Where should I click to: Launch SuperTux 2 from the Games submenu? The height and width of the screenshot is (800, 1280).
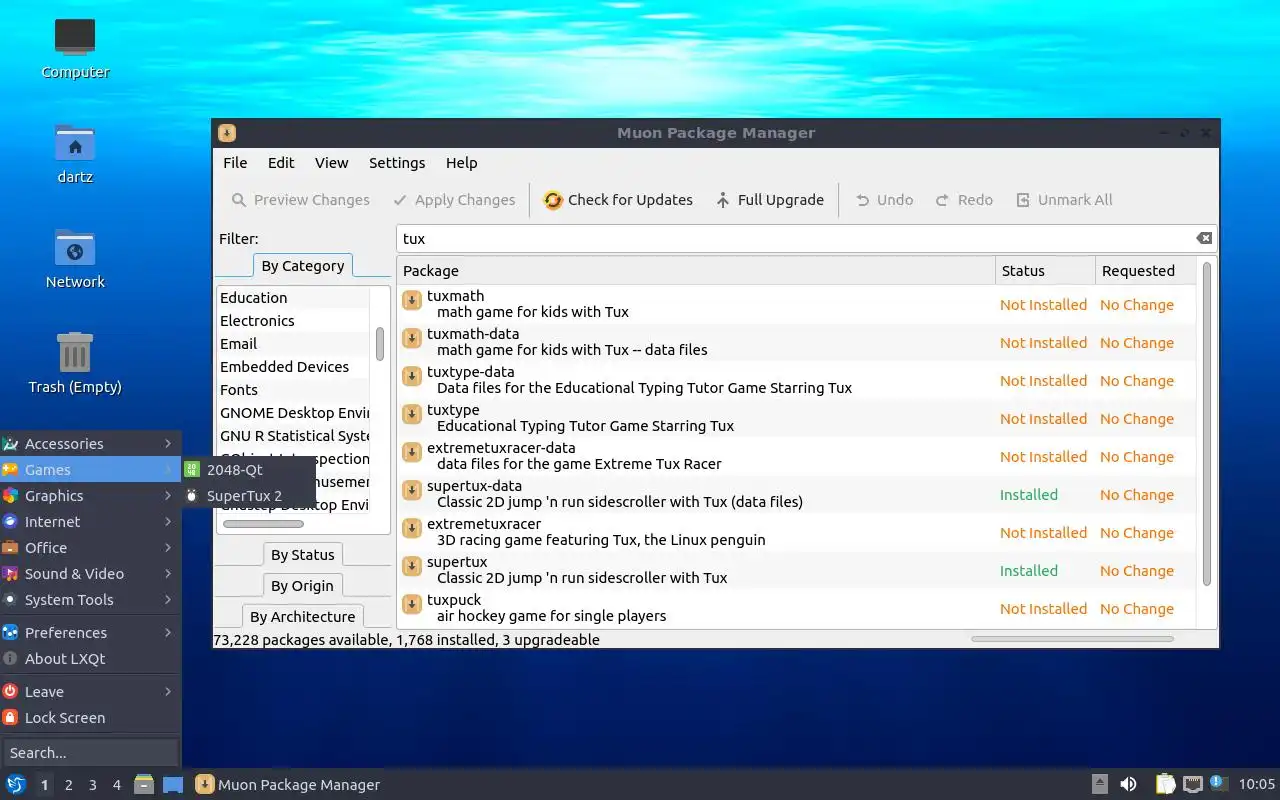tap(249, 496)
